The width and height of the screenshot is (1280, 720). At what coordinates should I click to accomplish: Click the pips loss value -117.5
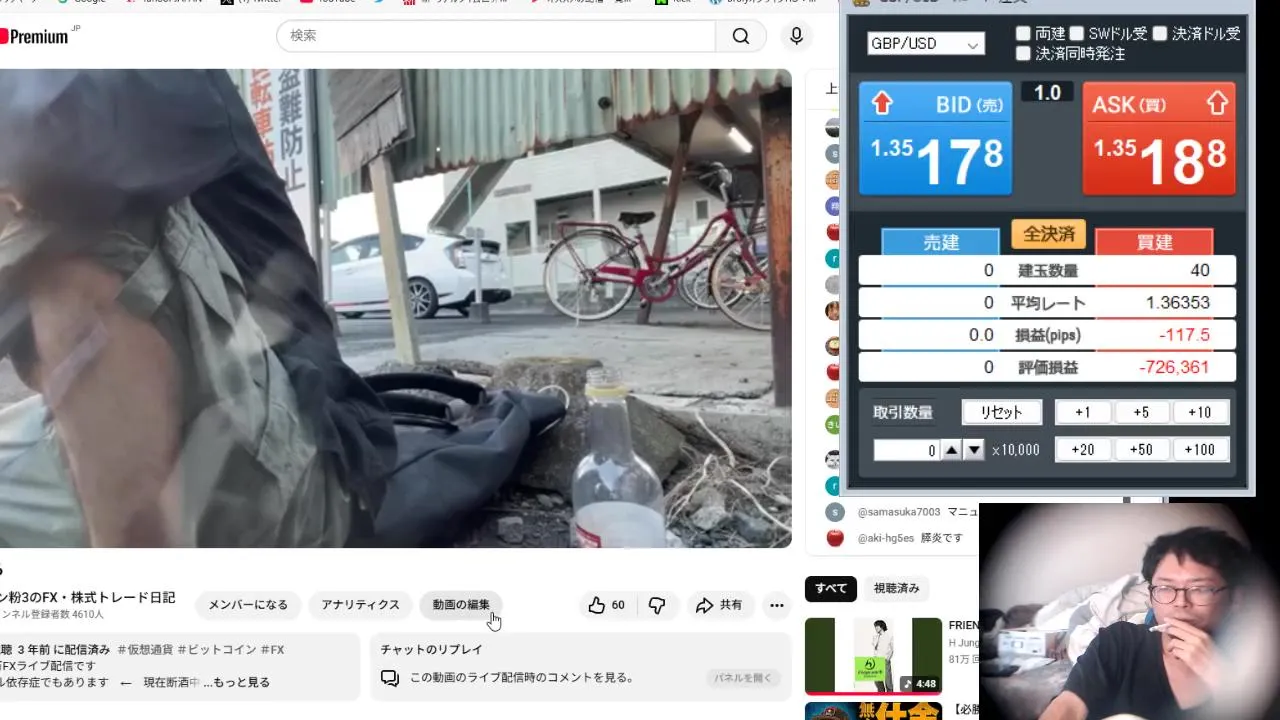pos(1184,335)
